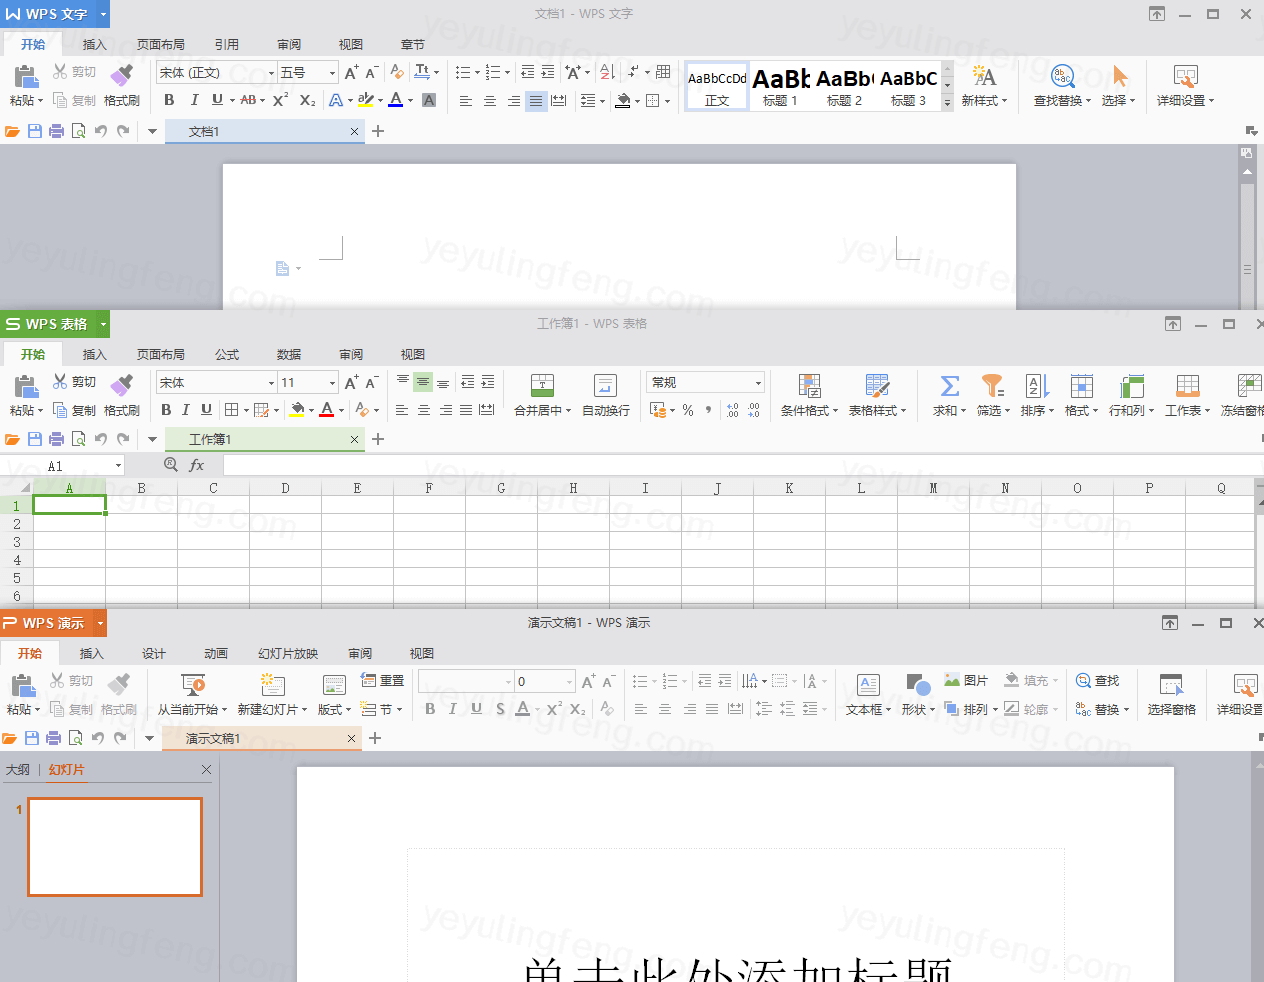Open 版式 layout dropdown
This screenshot has width=1264, height=982.
[x=334, y=709]
